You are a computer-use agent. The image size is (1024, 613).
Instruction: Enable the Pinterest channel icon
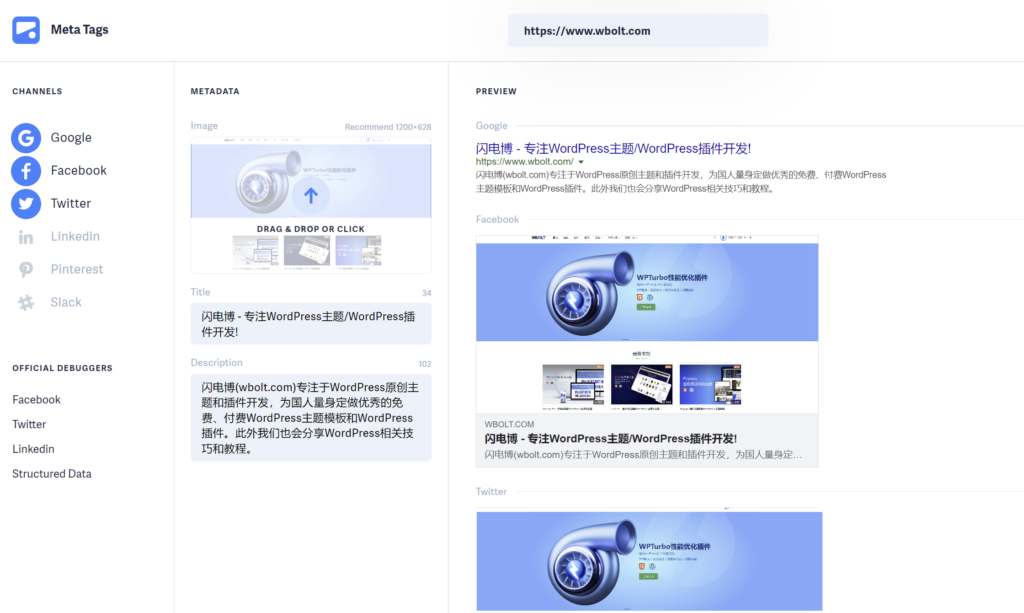26,270
